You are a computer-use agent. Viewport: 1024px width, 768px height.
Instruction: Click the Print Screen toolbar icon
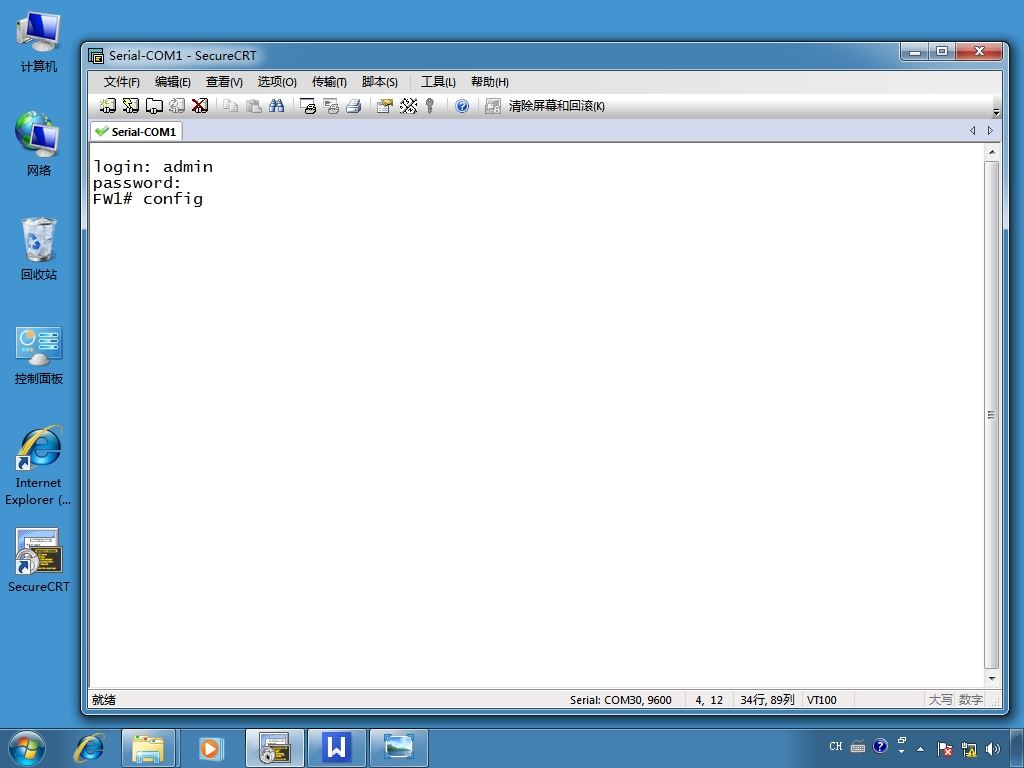pyautogui.click(x=308, y=106)
